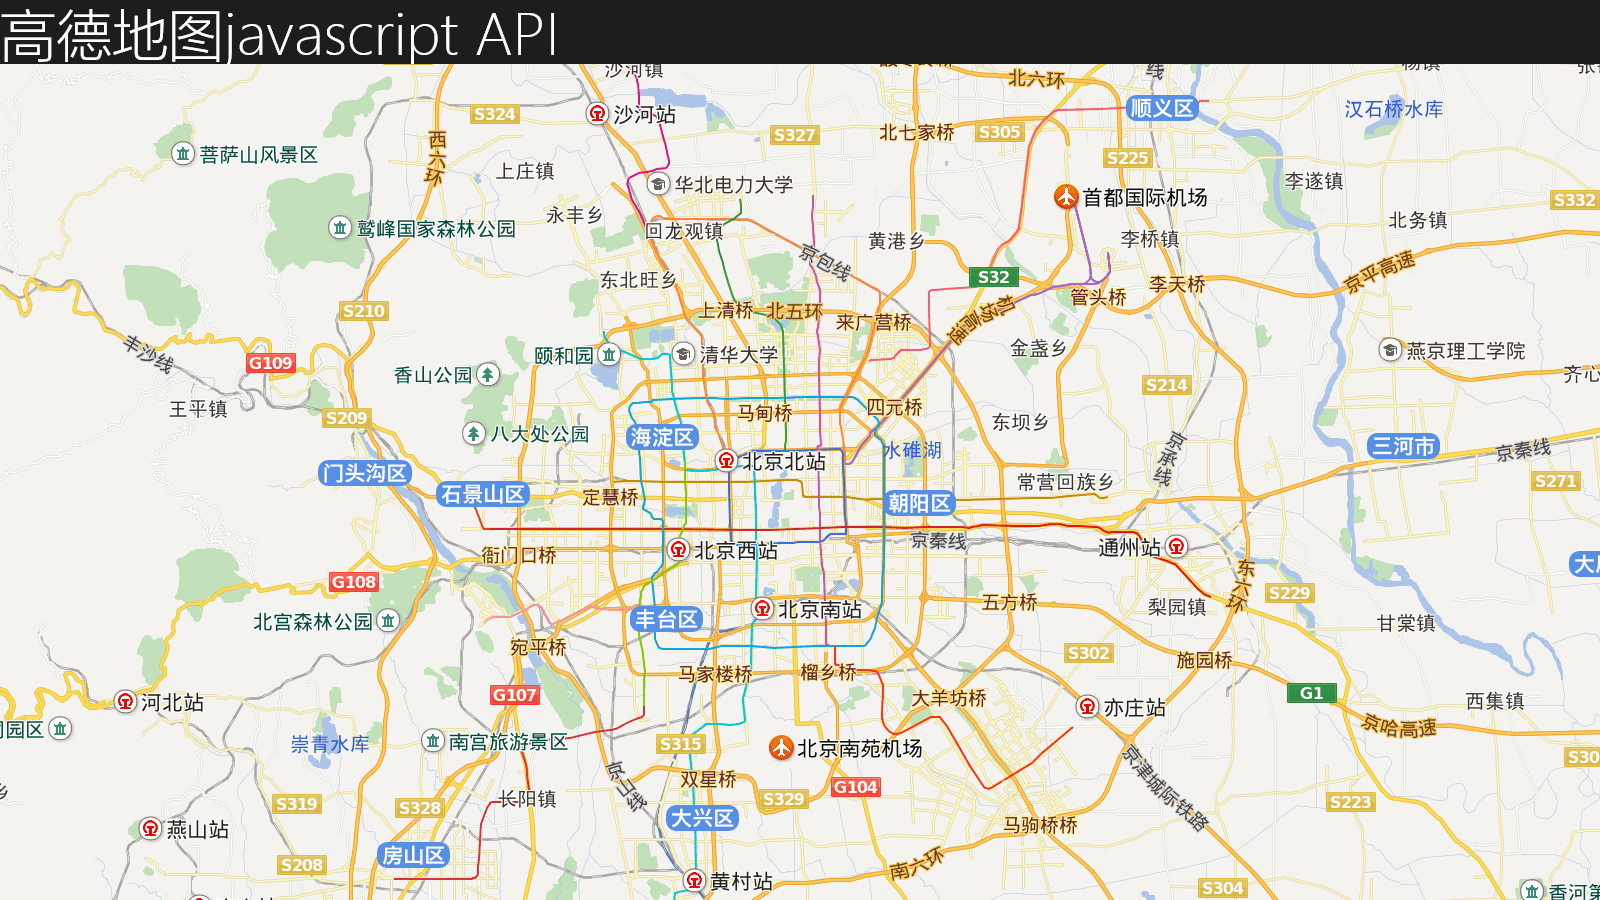Viewport: 1600px width, 900px height.
Task: Click the 八大处公园 tree icon
Action: pyautogui.click(x=474, y=434)
